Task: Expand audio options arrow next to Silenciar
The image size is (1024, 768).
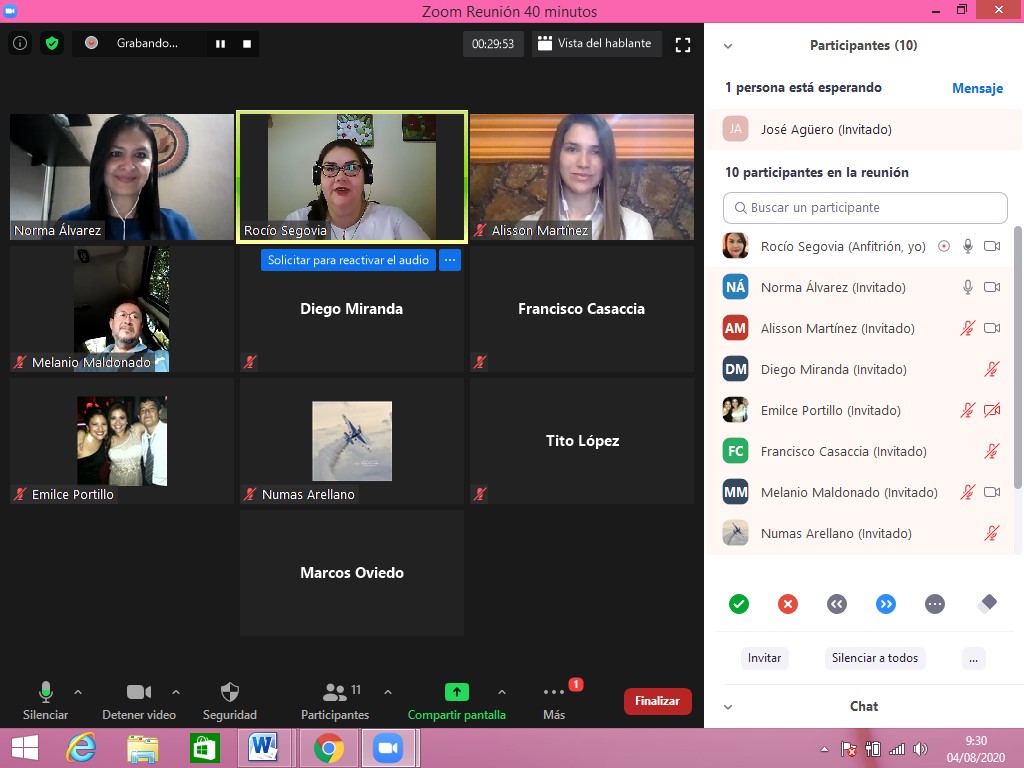Action: coord(78,692)
